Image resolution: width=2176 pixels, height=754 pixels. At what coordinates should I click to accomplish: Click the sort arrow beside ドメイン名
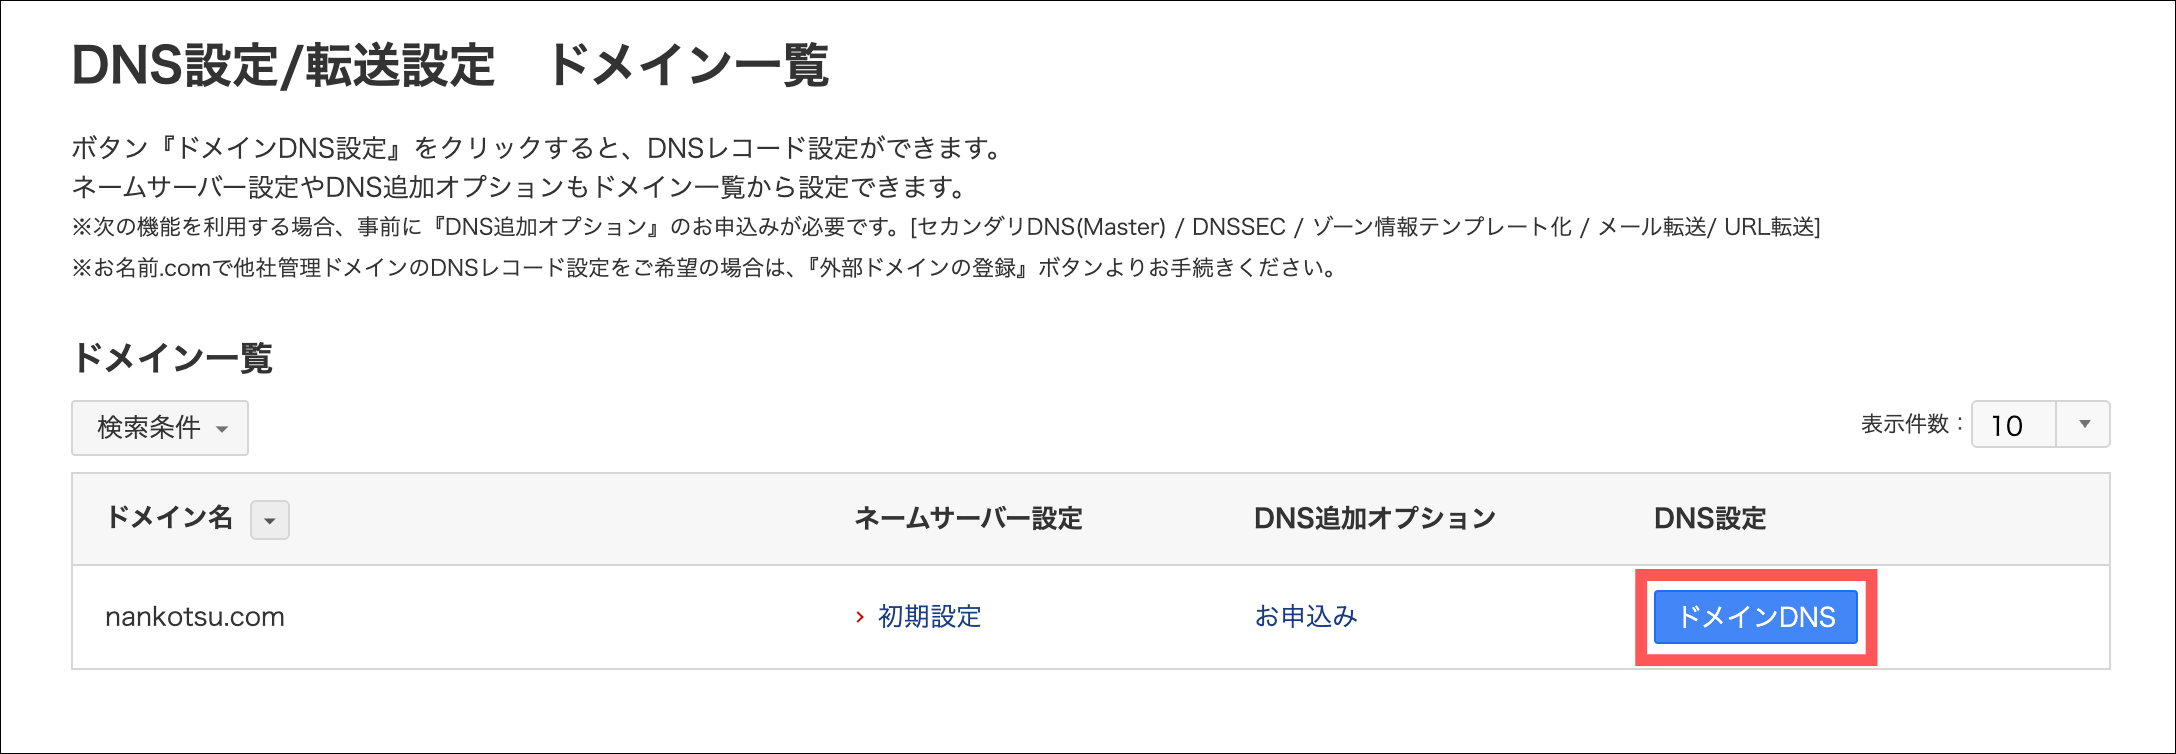(269, 520)
